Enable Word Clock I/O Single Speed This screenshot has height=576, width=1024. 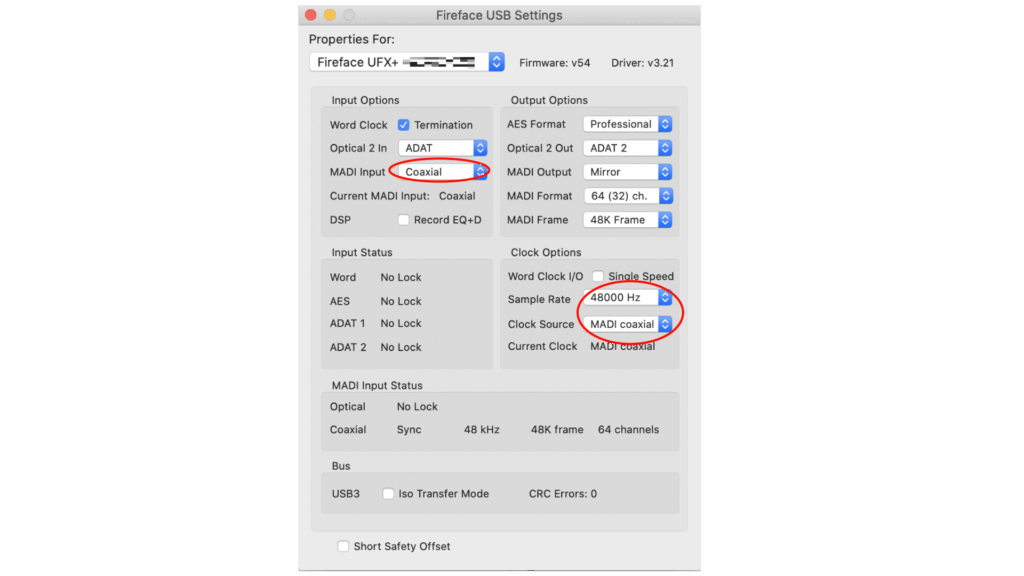tap(598, 277)
